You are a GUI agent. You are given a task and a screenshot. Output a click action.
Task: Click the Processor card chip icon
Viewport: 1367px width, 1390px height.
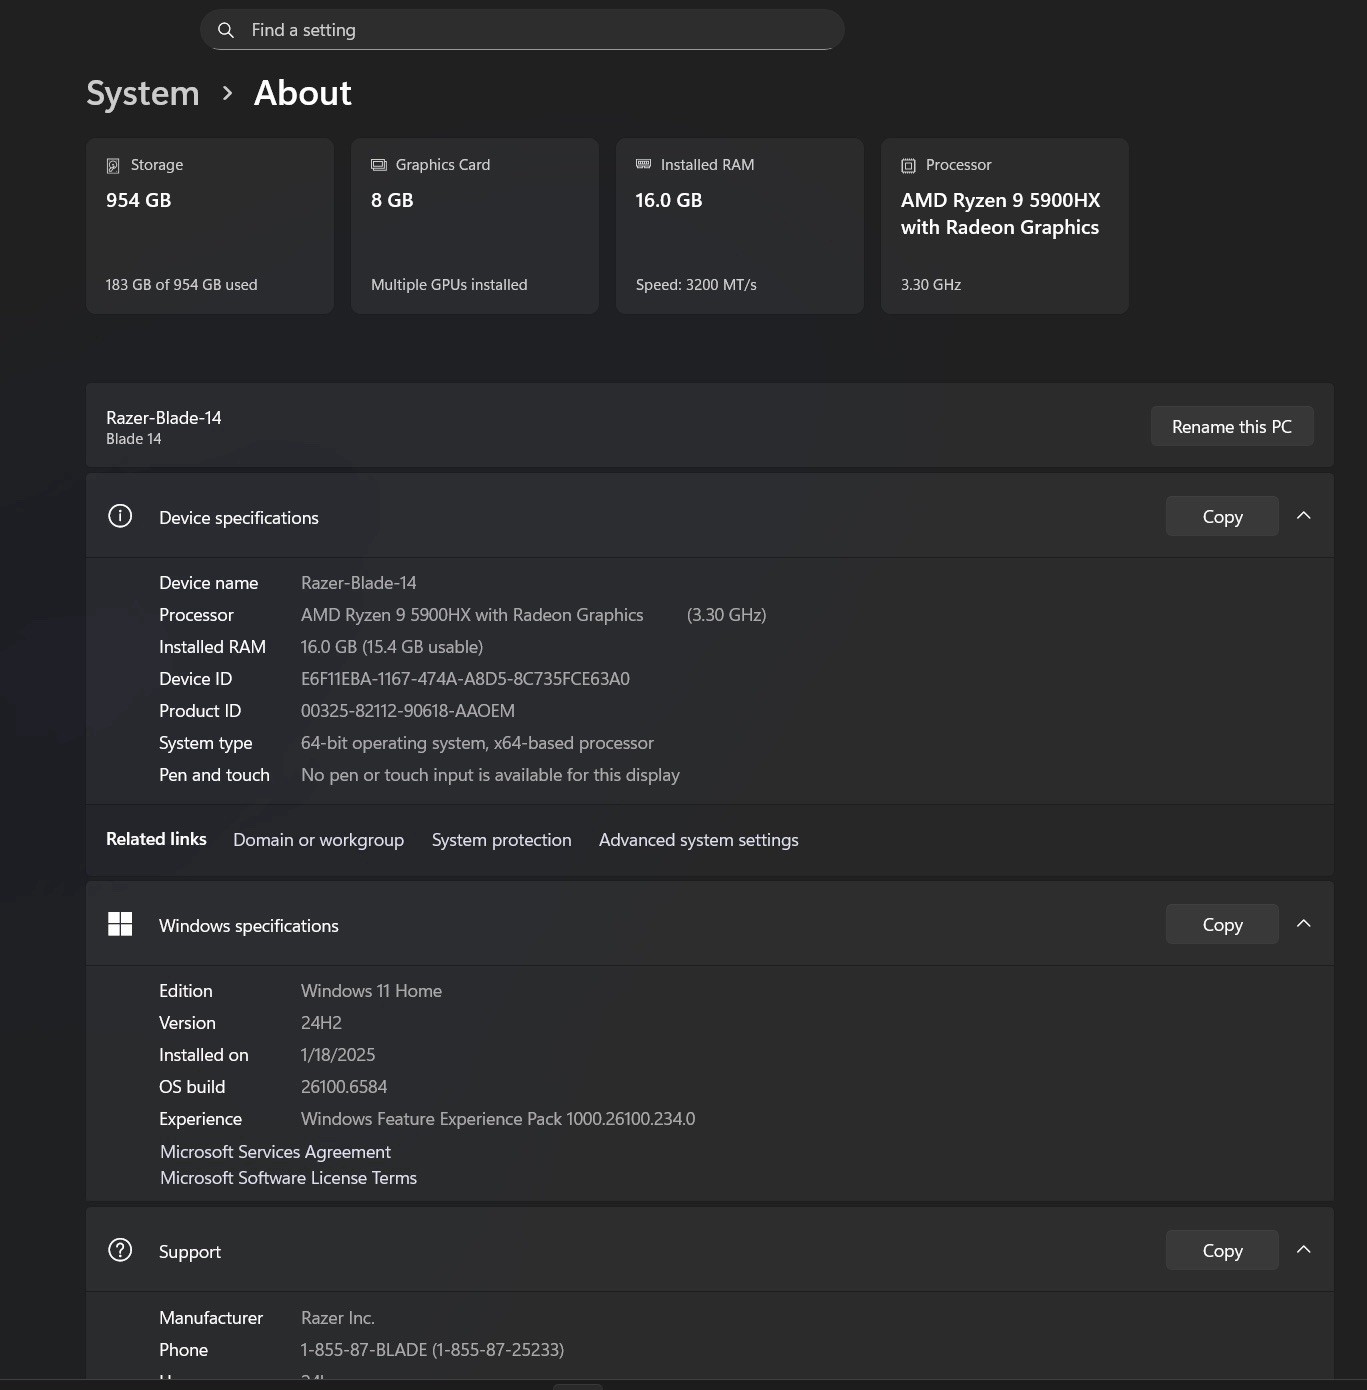pyautogui.click(x=908, y=165)
